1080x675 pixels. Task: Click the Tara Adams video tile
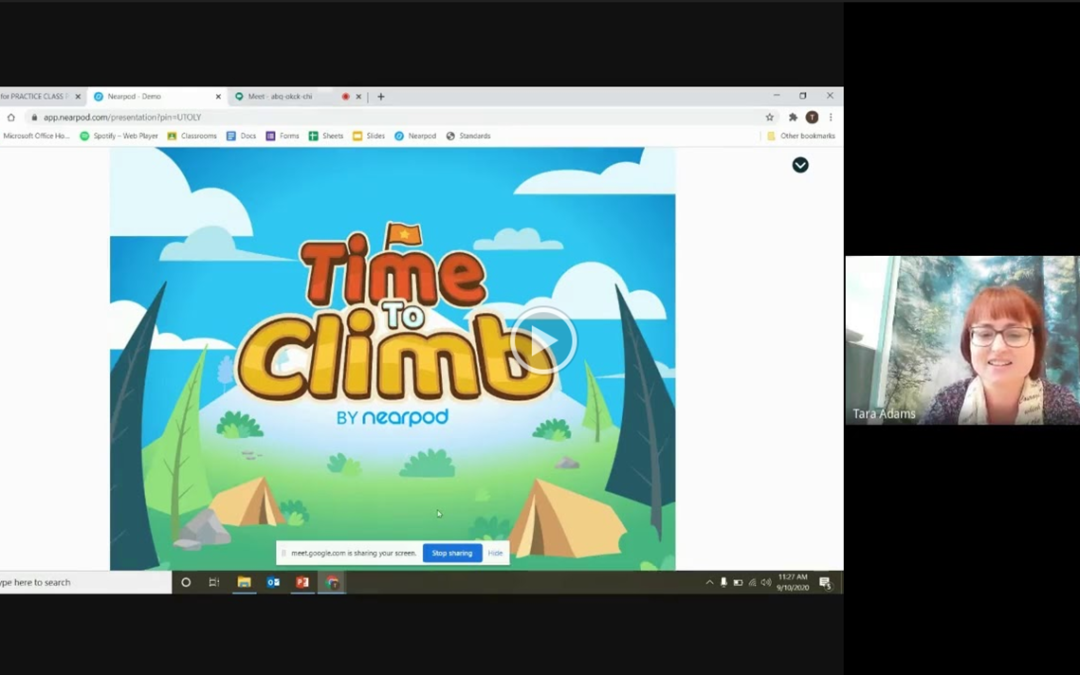pos(962,340)
